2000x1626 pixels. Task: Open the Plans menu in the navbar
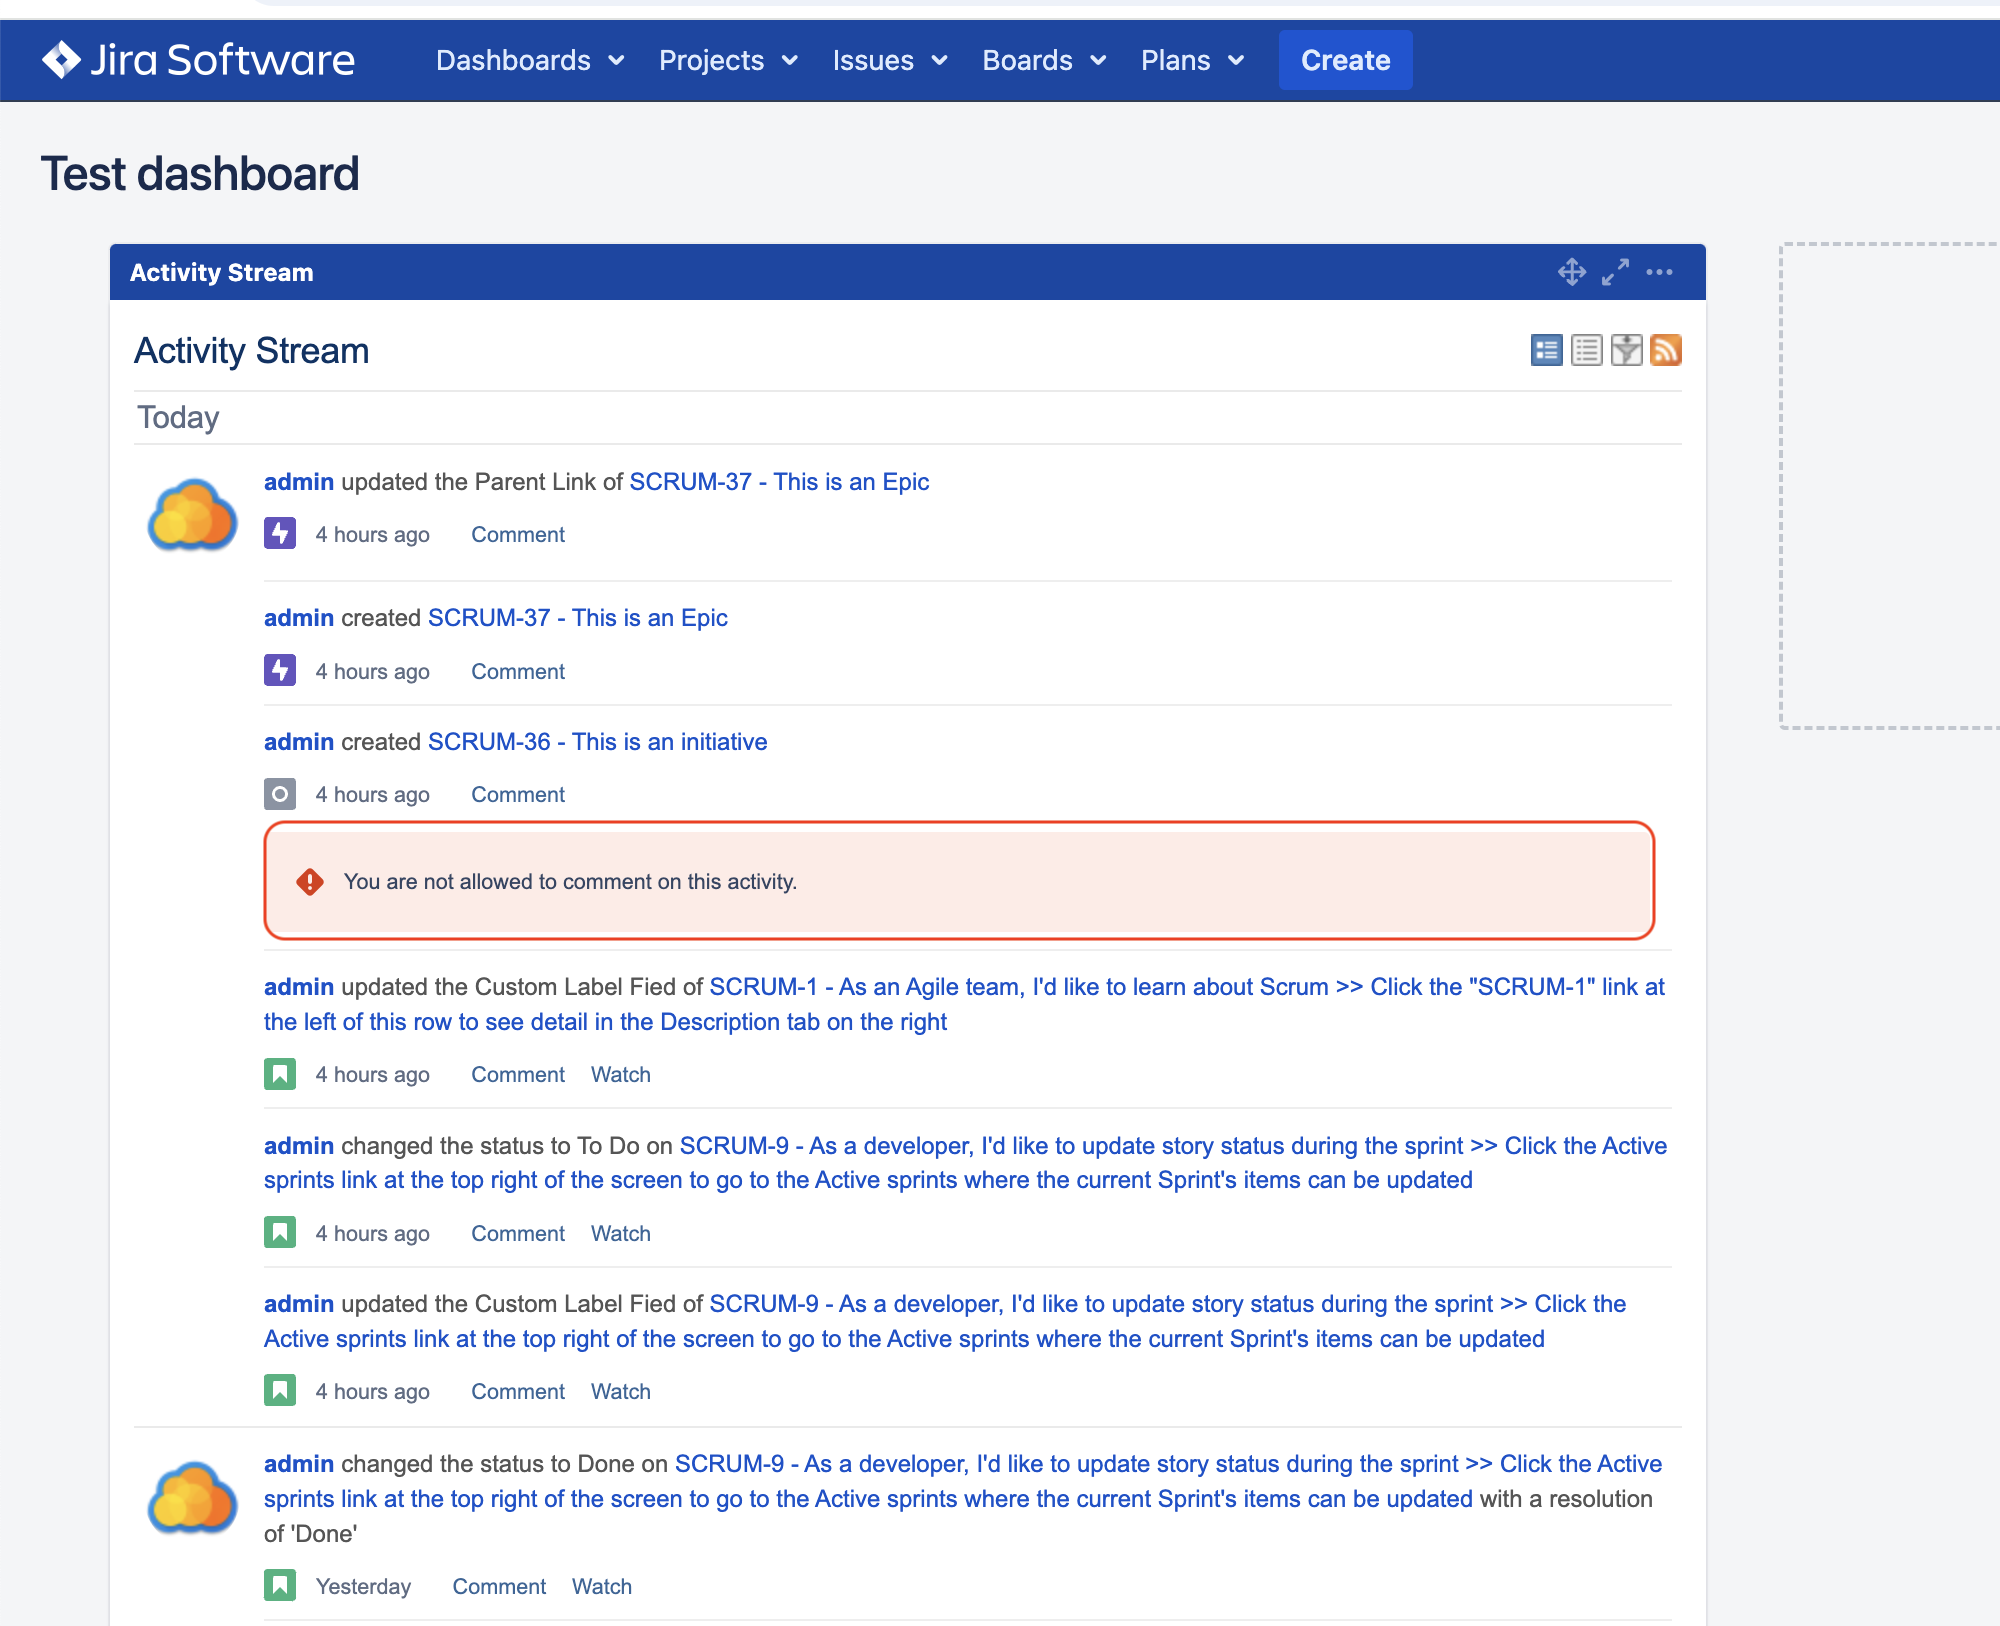tap(1192, 60)
